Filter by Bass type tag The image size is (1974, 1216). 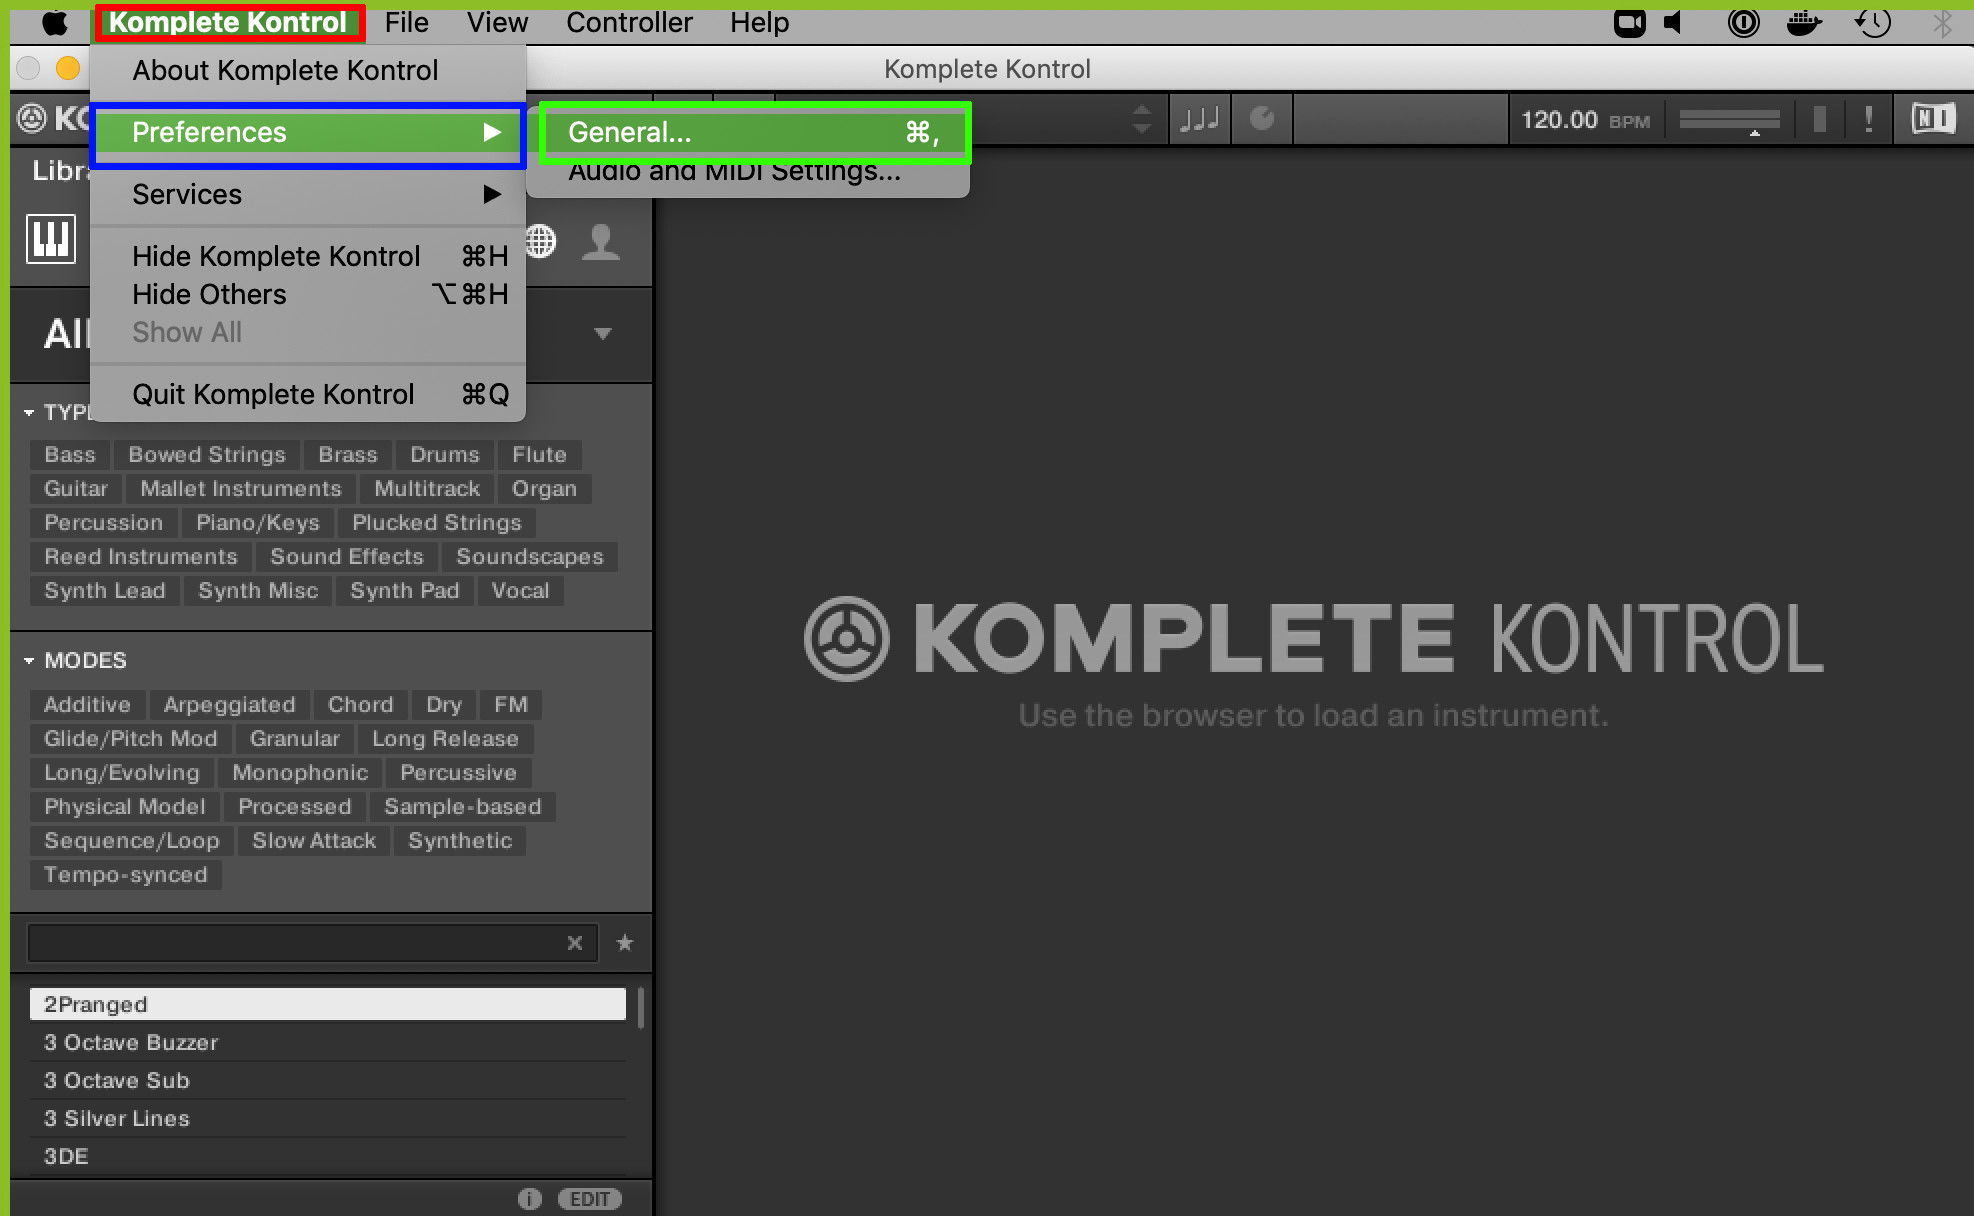pyautogui.click(x=70, y=454)
